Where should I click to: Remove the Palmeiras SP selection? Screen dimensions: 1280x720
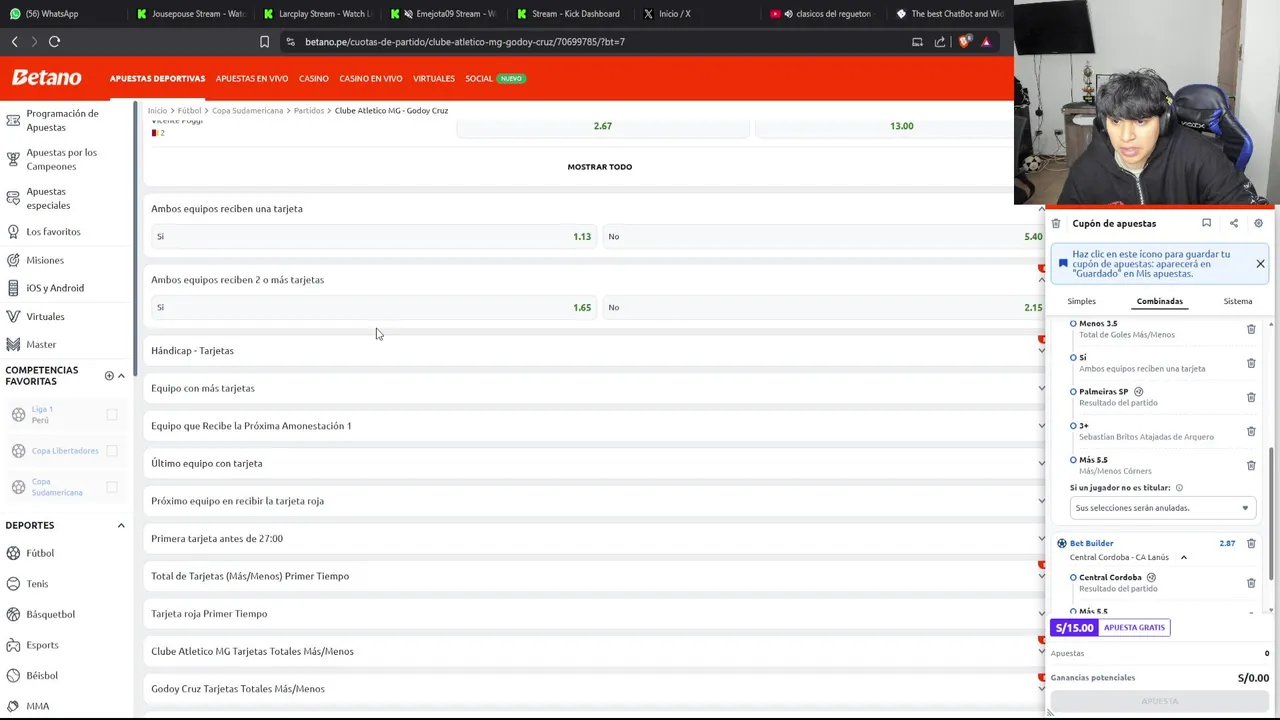pyautogui.click(x=1251, y=397)
